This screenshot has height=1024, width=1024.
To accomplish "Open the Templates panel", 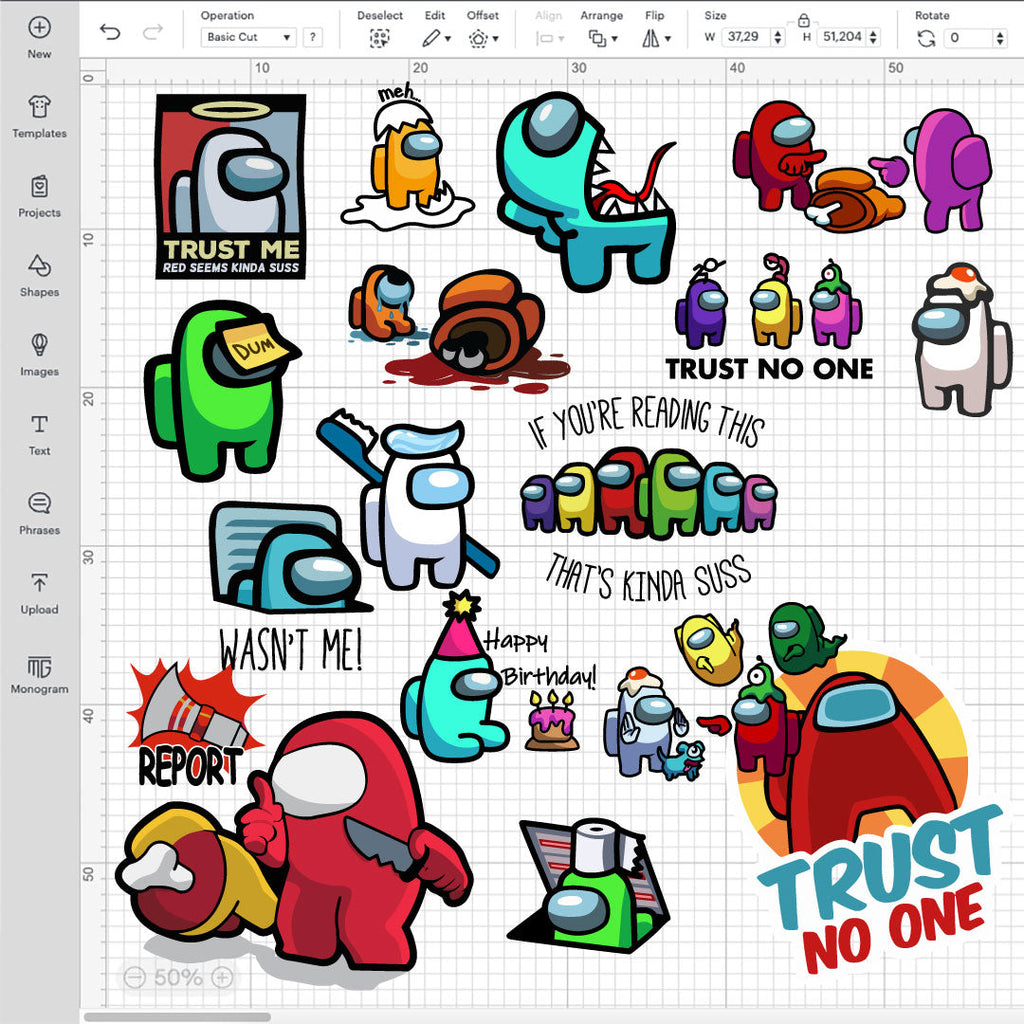I will pos(39,108).
